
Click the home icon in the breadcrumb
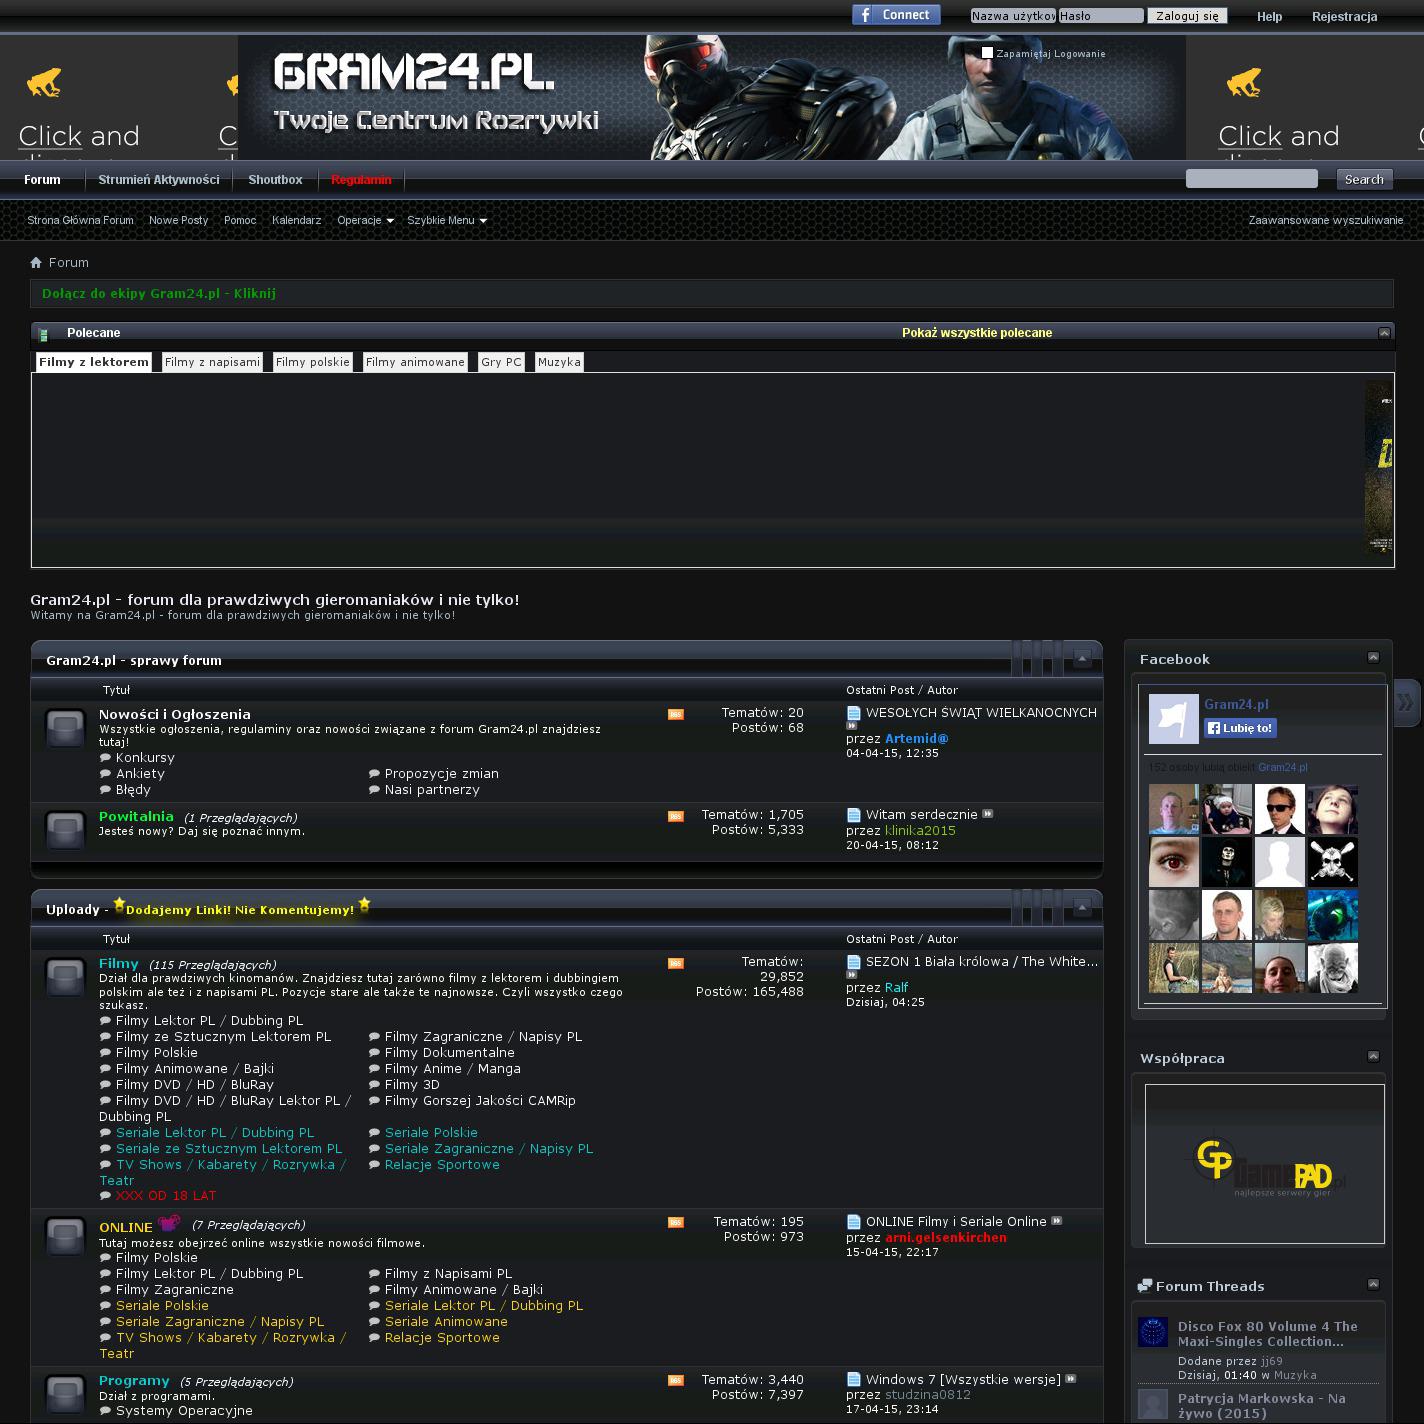[36, 263]
